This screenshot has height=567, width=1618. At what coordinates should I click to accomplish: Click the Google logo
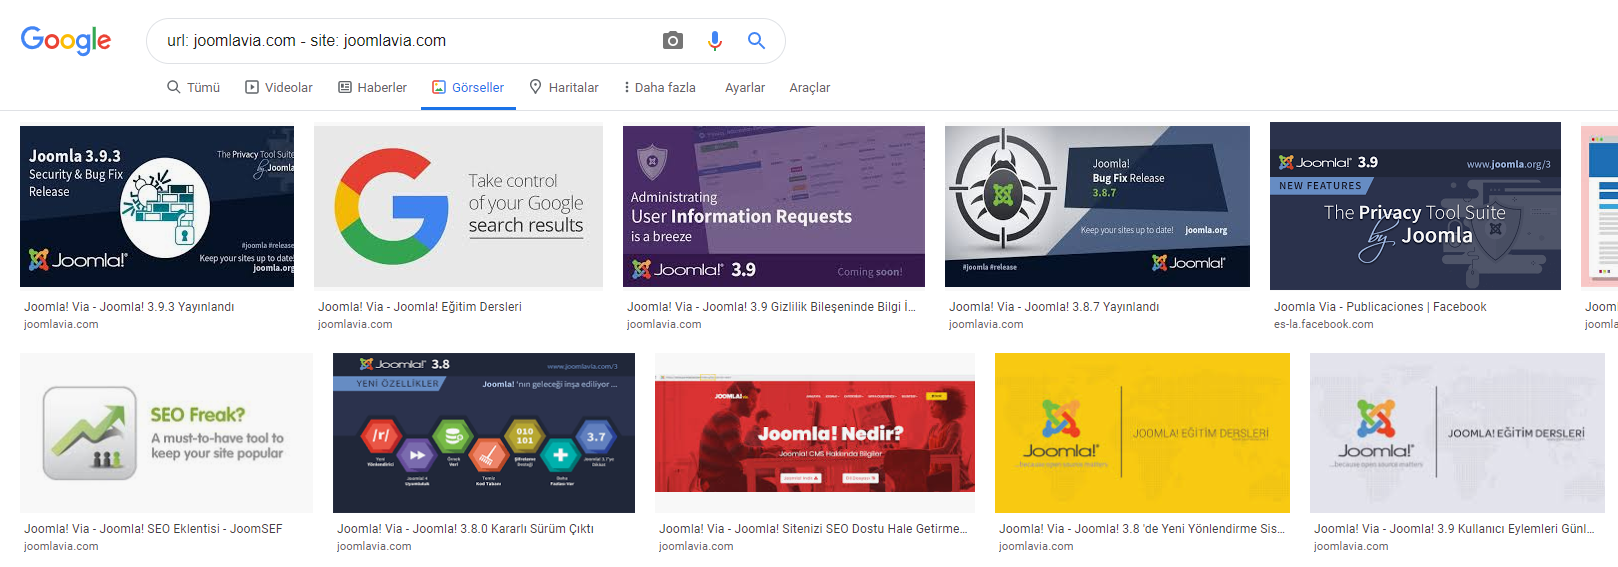(66, 40)
